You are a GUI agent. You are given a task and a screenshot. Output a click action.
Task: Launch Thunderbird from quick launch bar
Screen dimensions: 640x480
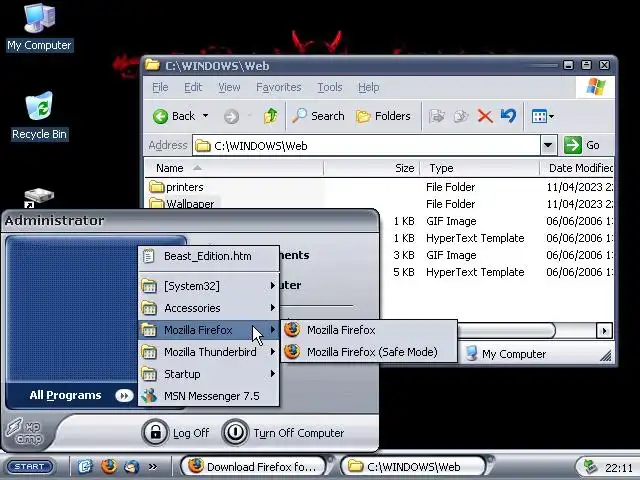[x=131, y=466]
